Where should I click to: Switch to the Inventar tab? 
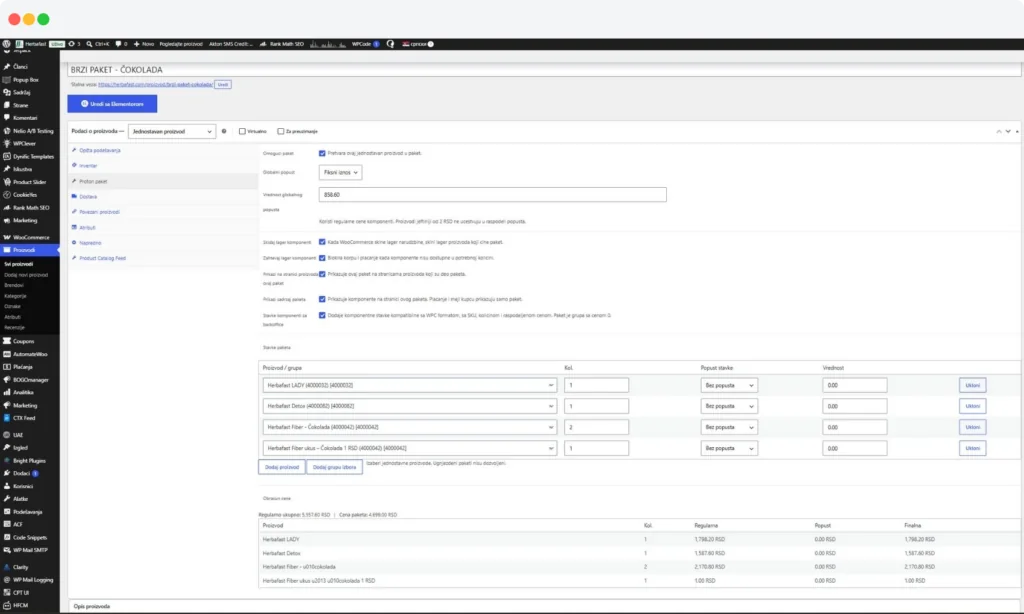88,166
